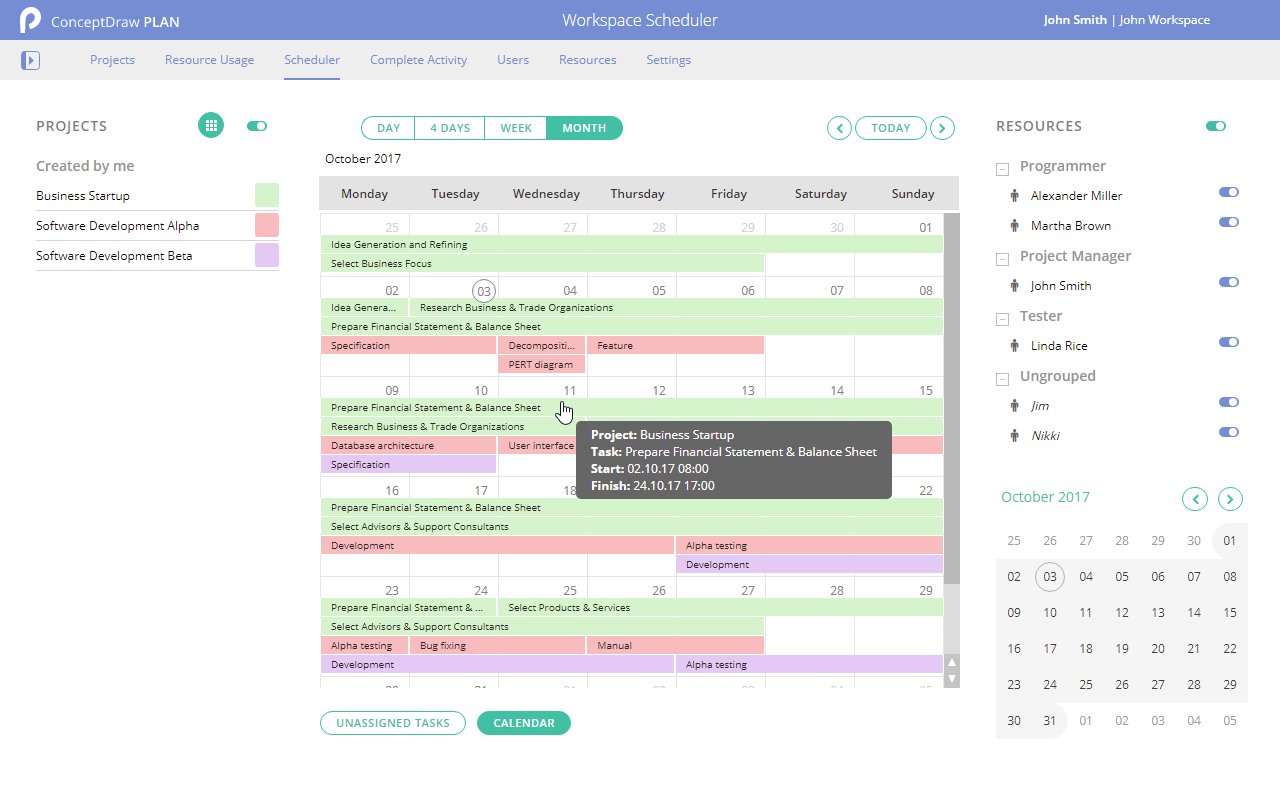This screenshot has width=1280, height=800.
Task: Click the pink swatch next to Software Development Alpha
Action: click(x=266, y=226)
